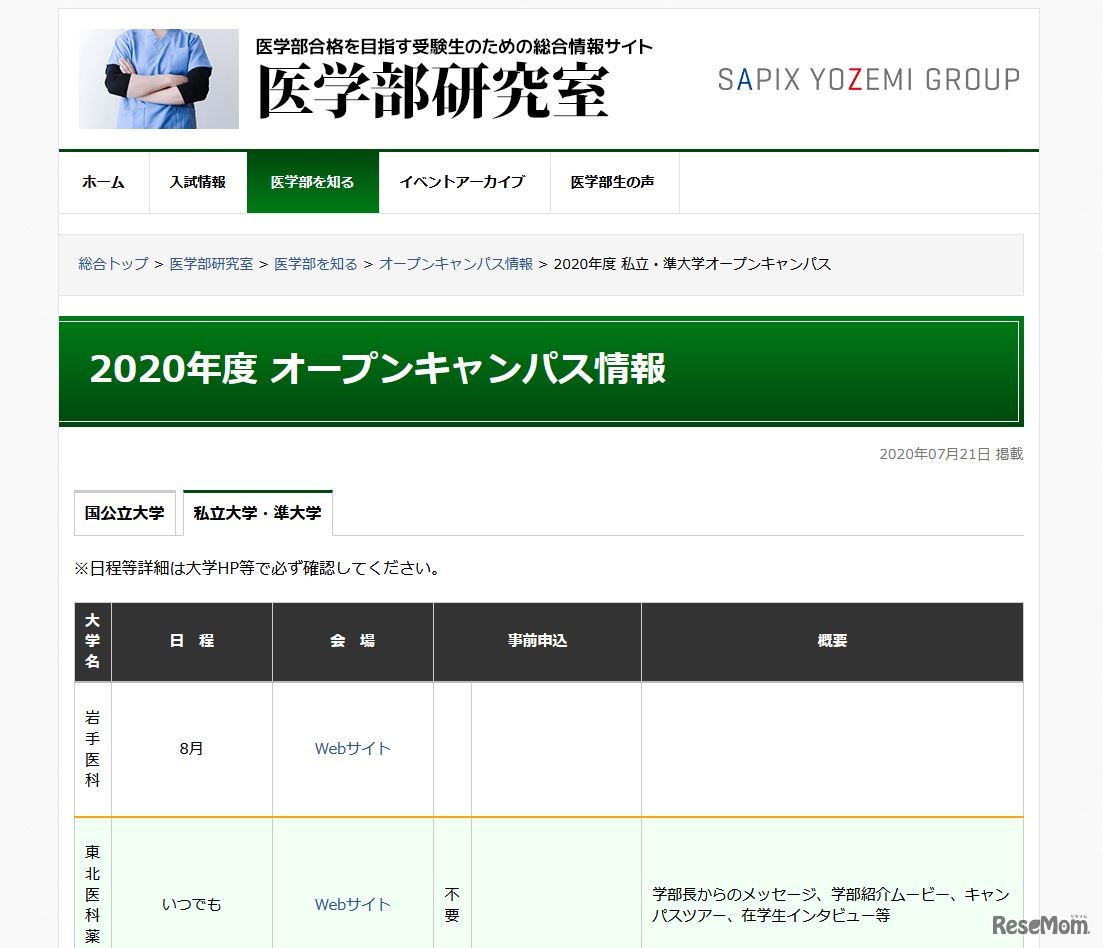Open the 医学部生の声 navigation menu item

[x=614, y=182]
